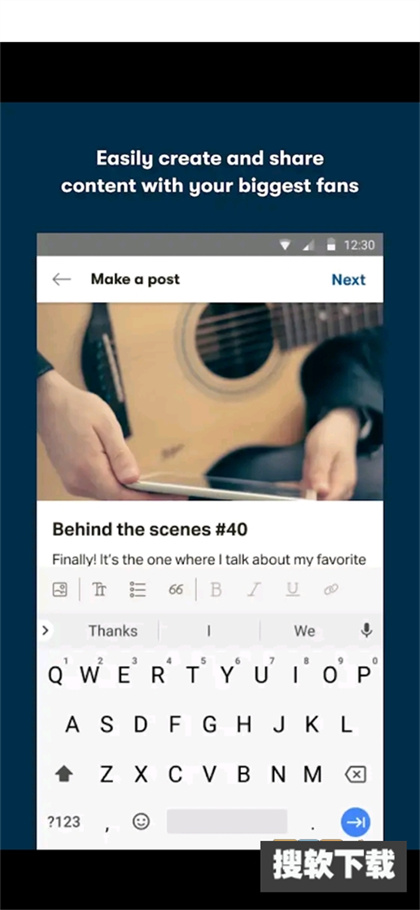Image resolution: width=420 pixels, height=910 pixels.
Task: Tap the Shift key arrow
Action: [x=64, y=774]
